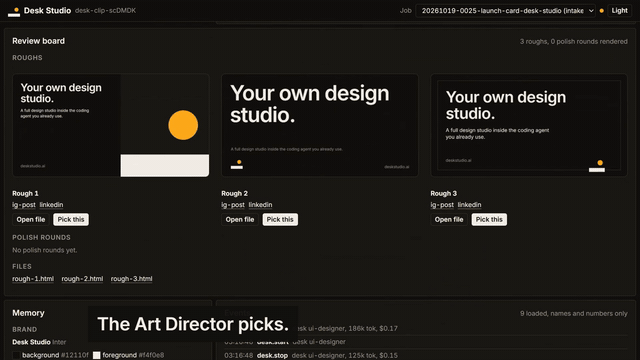Click the orange status dot beside Job dropdown

click(602, 11)
